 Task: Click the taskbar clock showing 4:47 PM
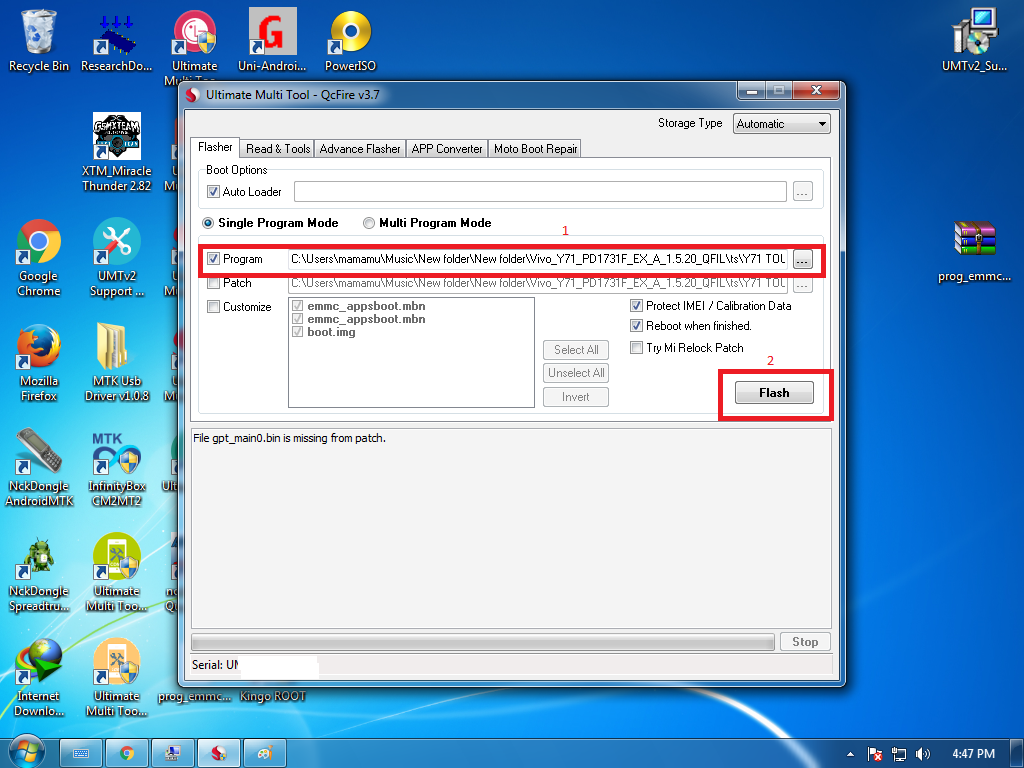(x=973, y=754)
